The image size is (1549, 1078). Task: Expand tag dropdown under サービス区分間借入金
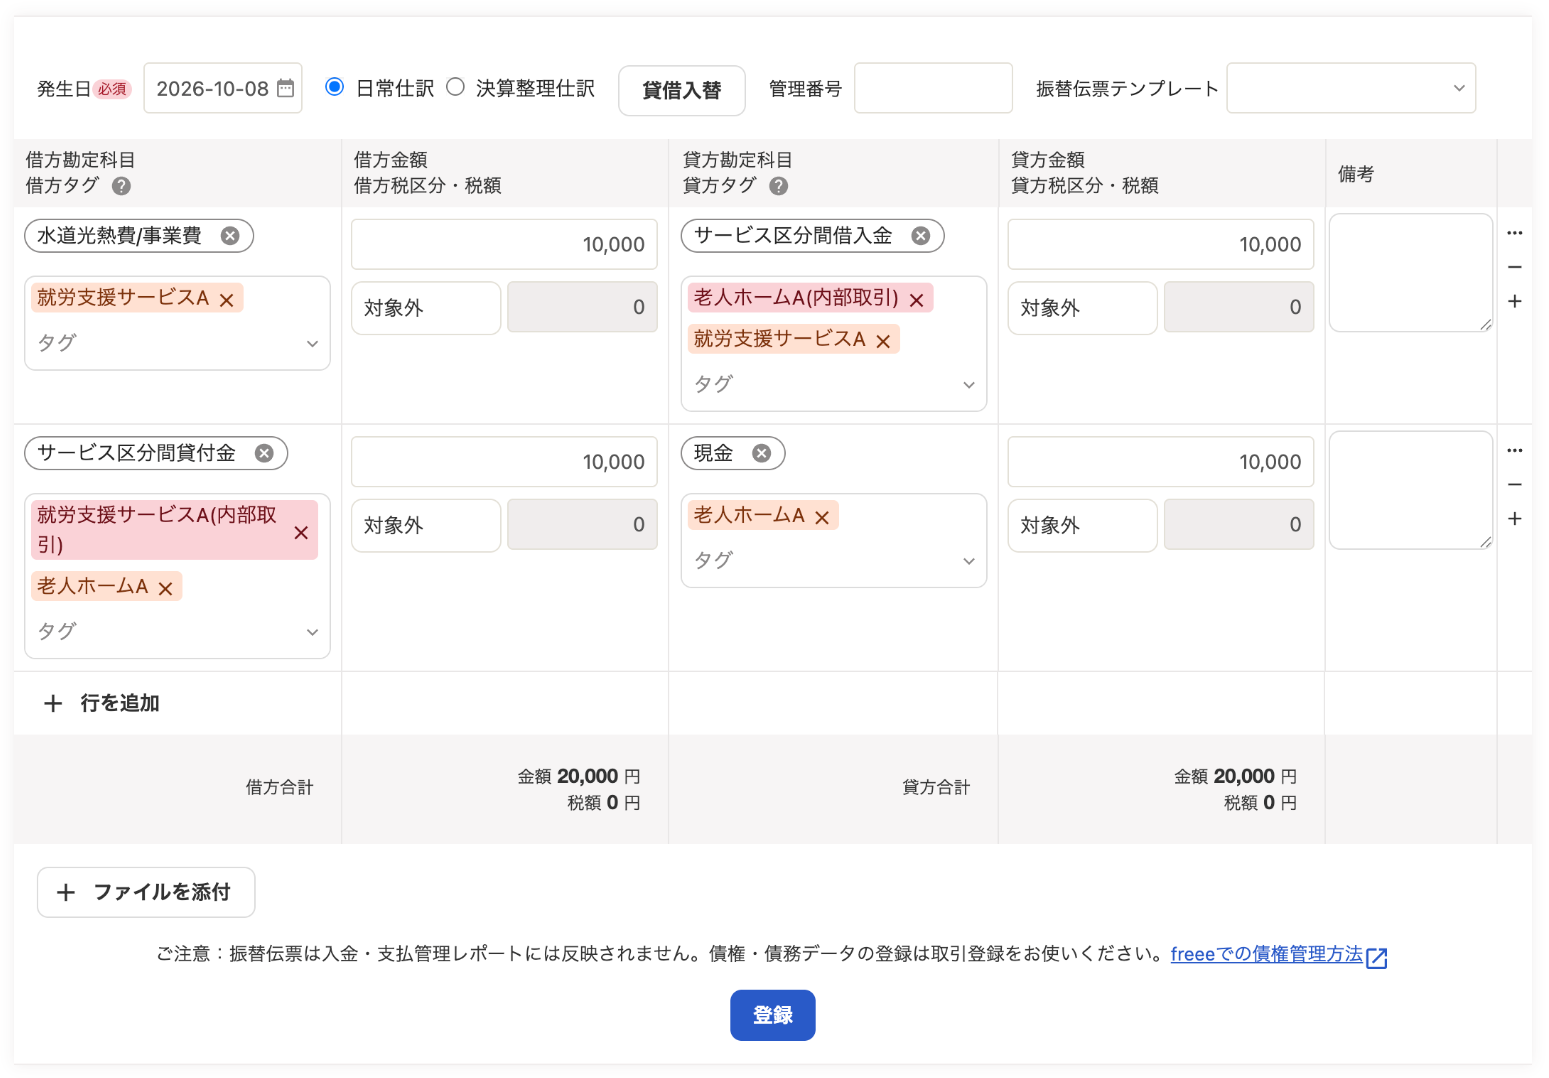point(968,385)
